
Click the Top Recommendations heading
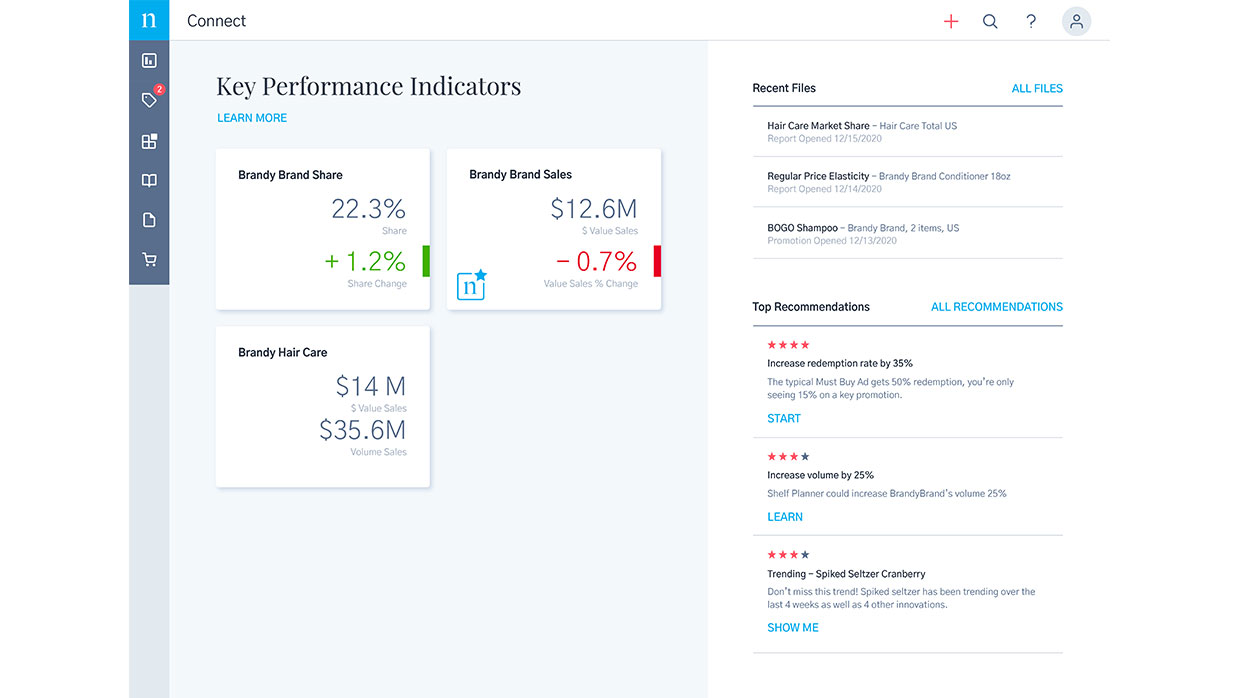(x=811, y=307)
